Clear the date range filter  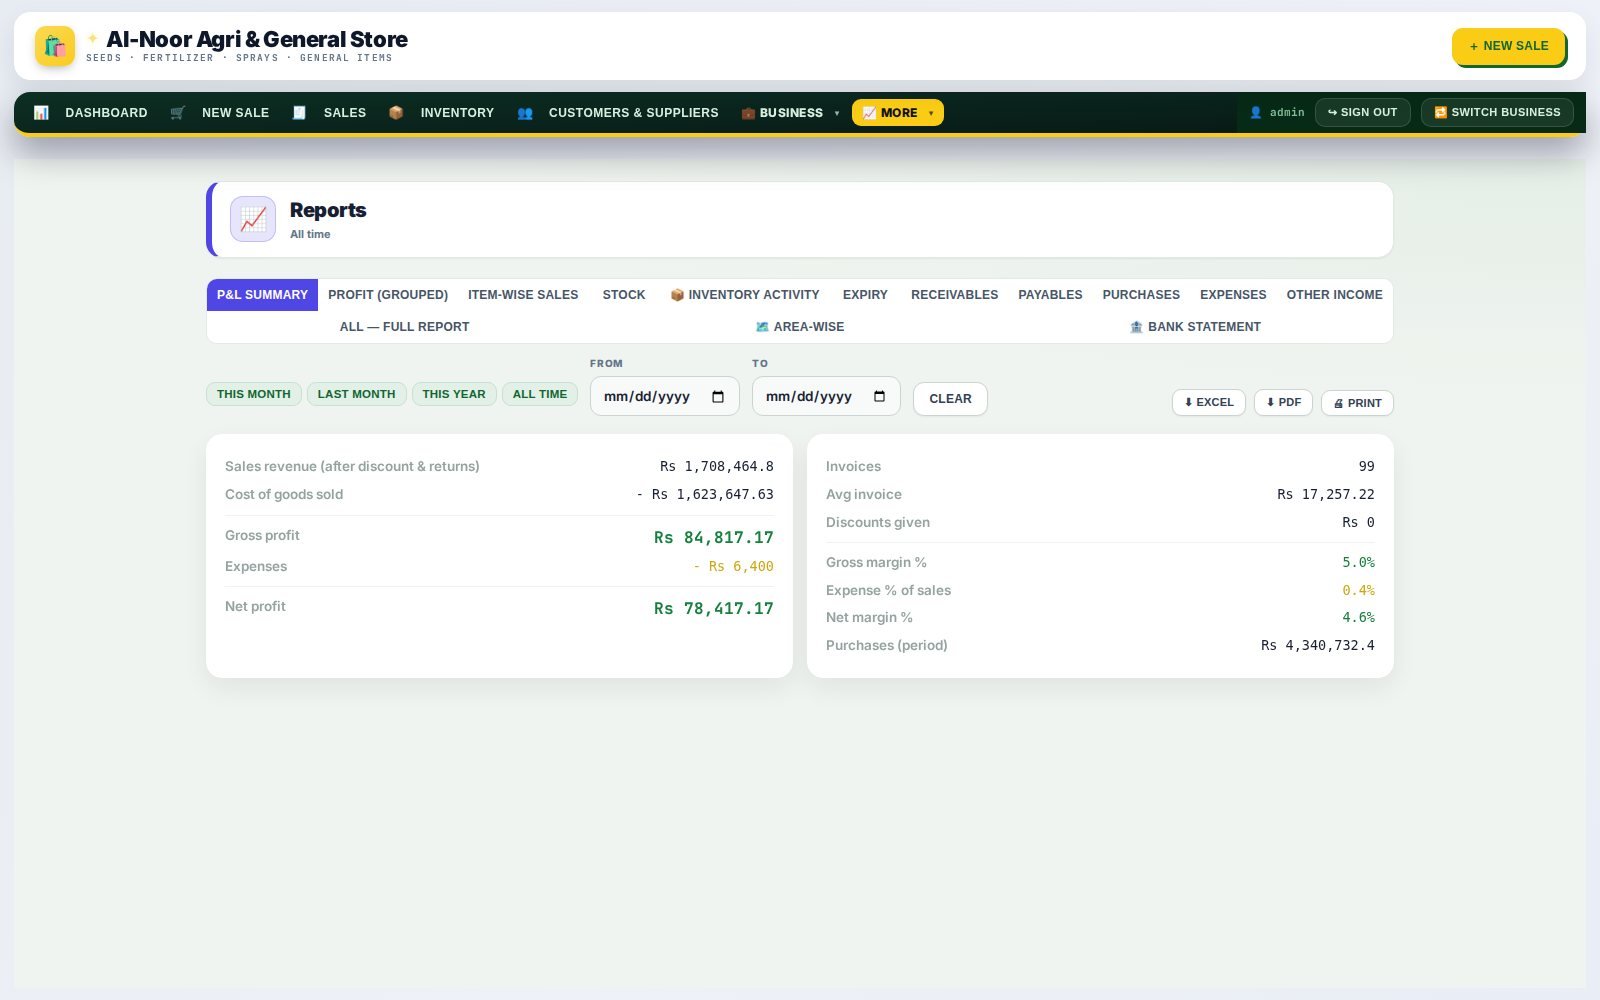[950, 399]
